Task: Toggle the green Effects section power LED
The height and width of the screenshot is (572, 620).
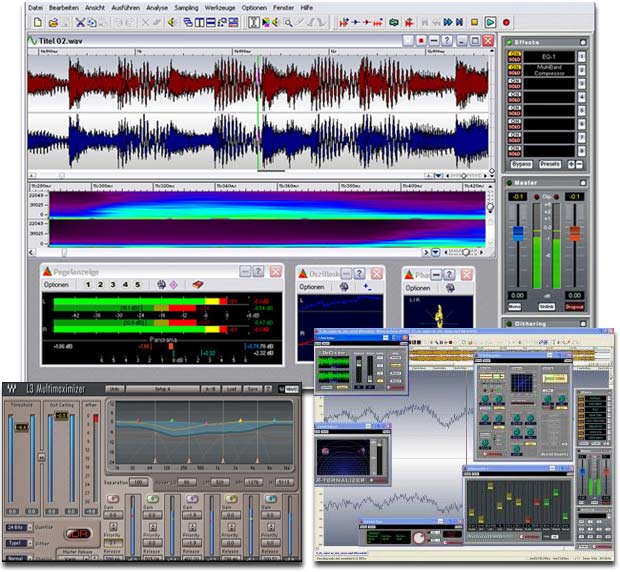Action: click(x=509, y=42)
